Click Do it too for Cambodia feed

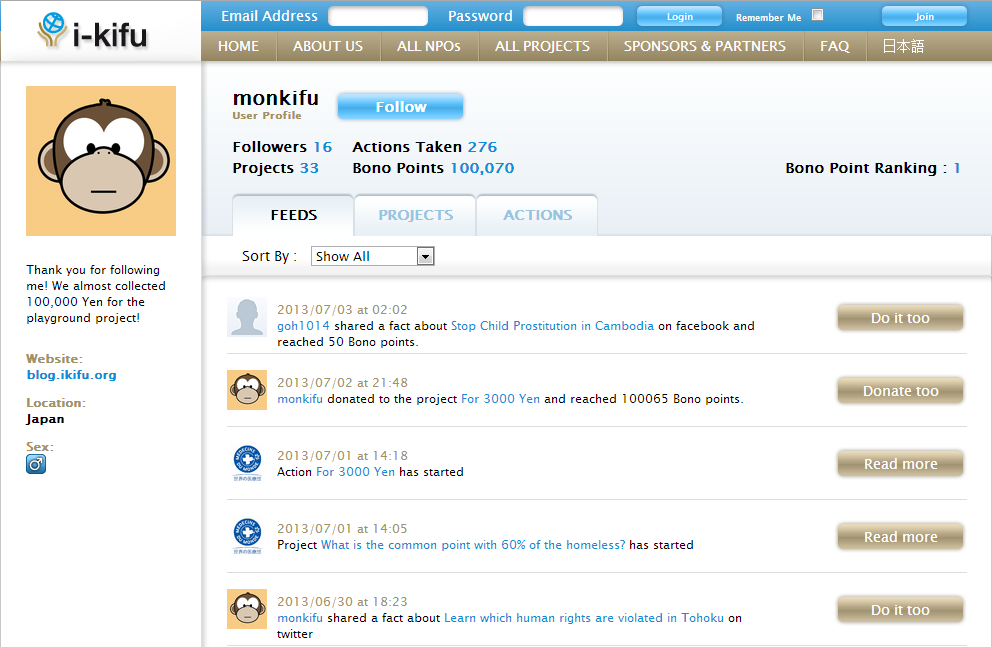[900, 318]
